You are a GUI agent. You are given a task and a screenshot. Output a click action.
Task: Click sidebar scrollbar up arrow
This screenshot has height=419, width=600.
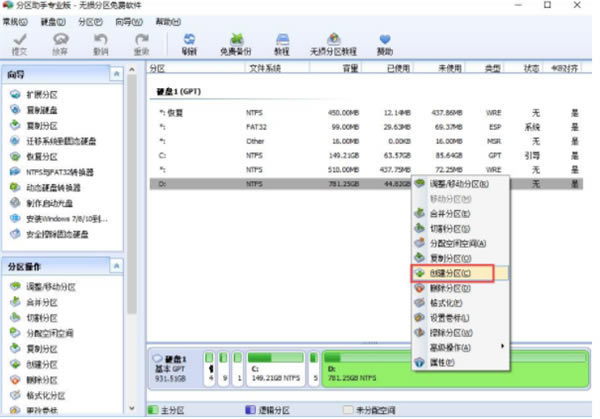click(132, 70)
